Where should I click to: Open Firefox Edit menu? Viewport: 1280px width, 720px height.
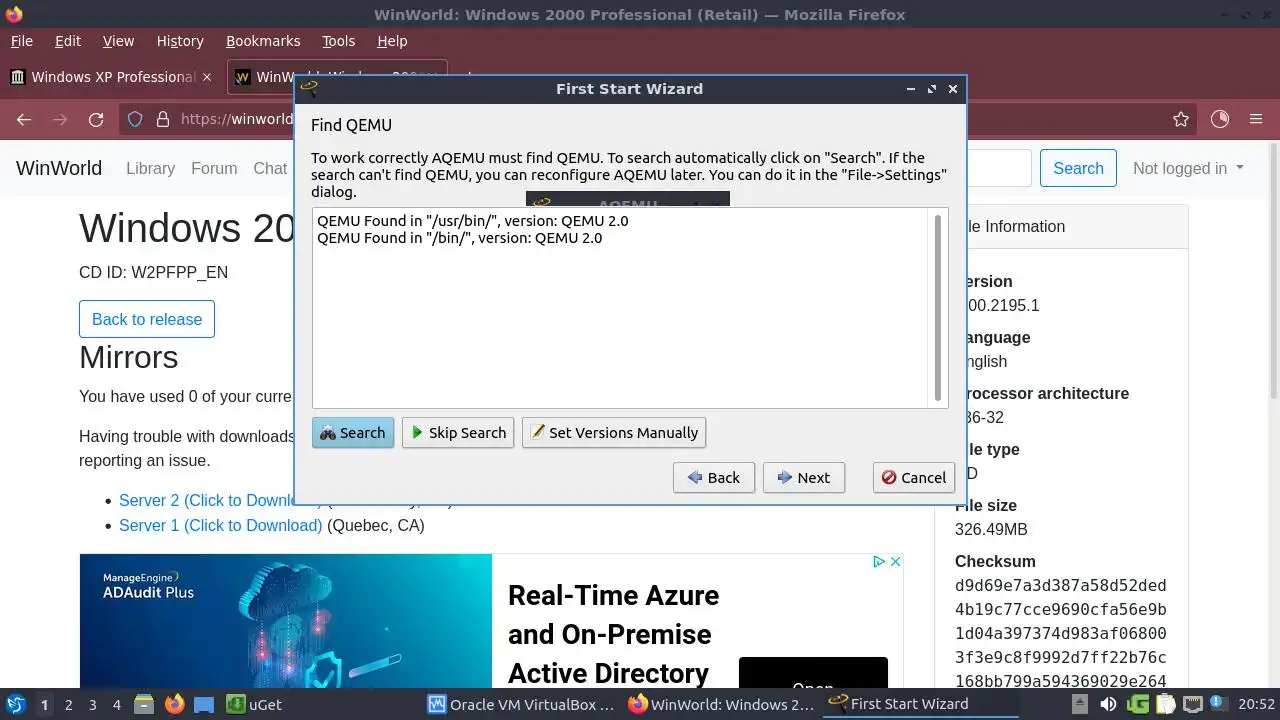(68, 41)
